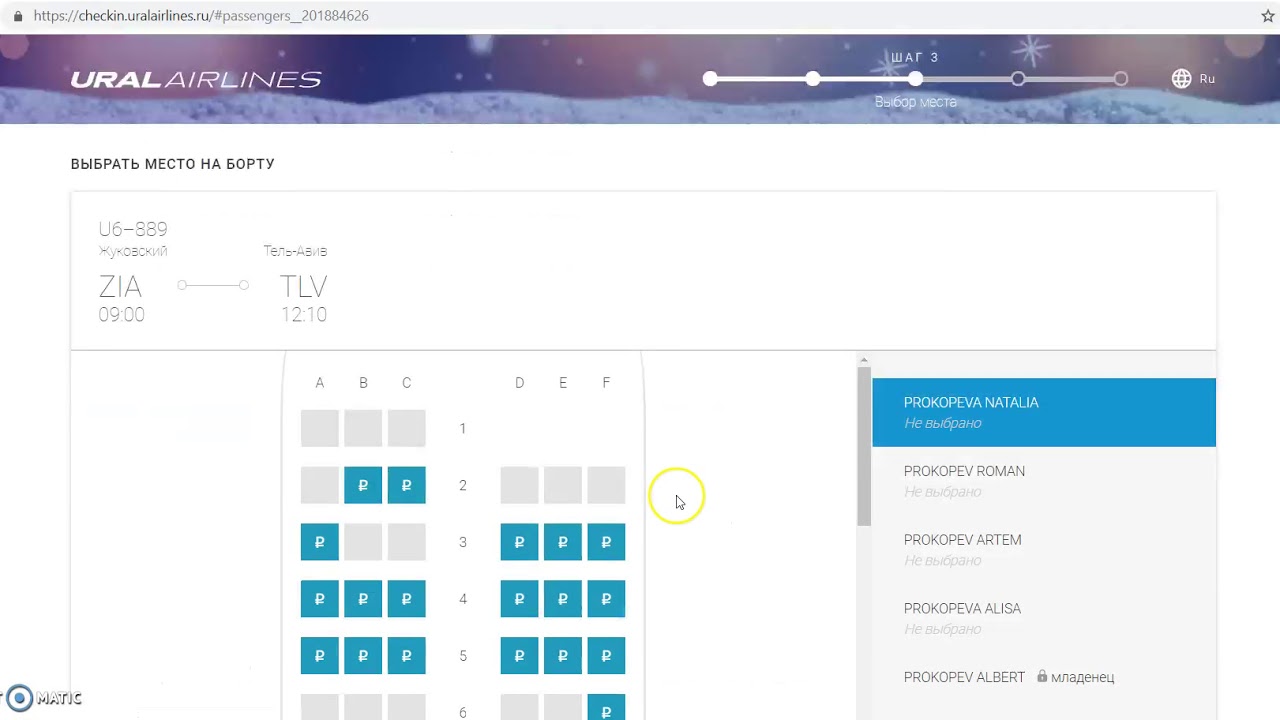Click arrival airport code TLV
Viewport: 1280px width, 720px height.
(304, 287)
